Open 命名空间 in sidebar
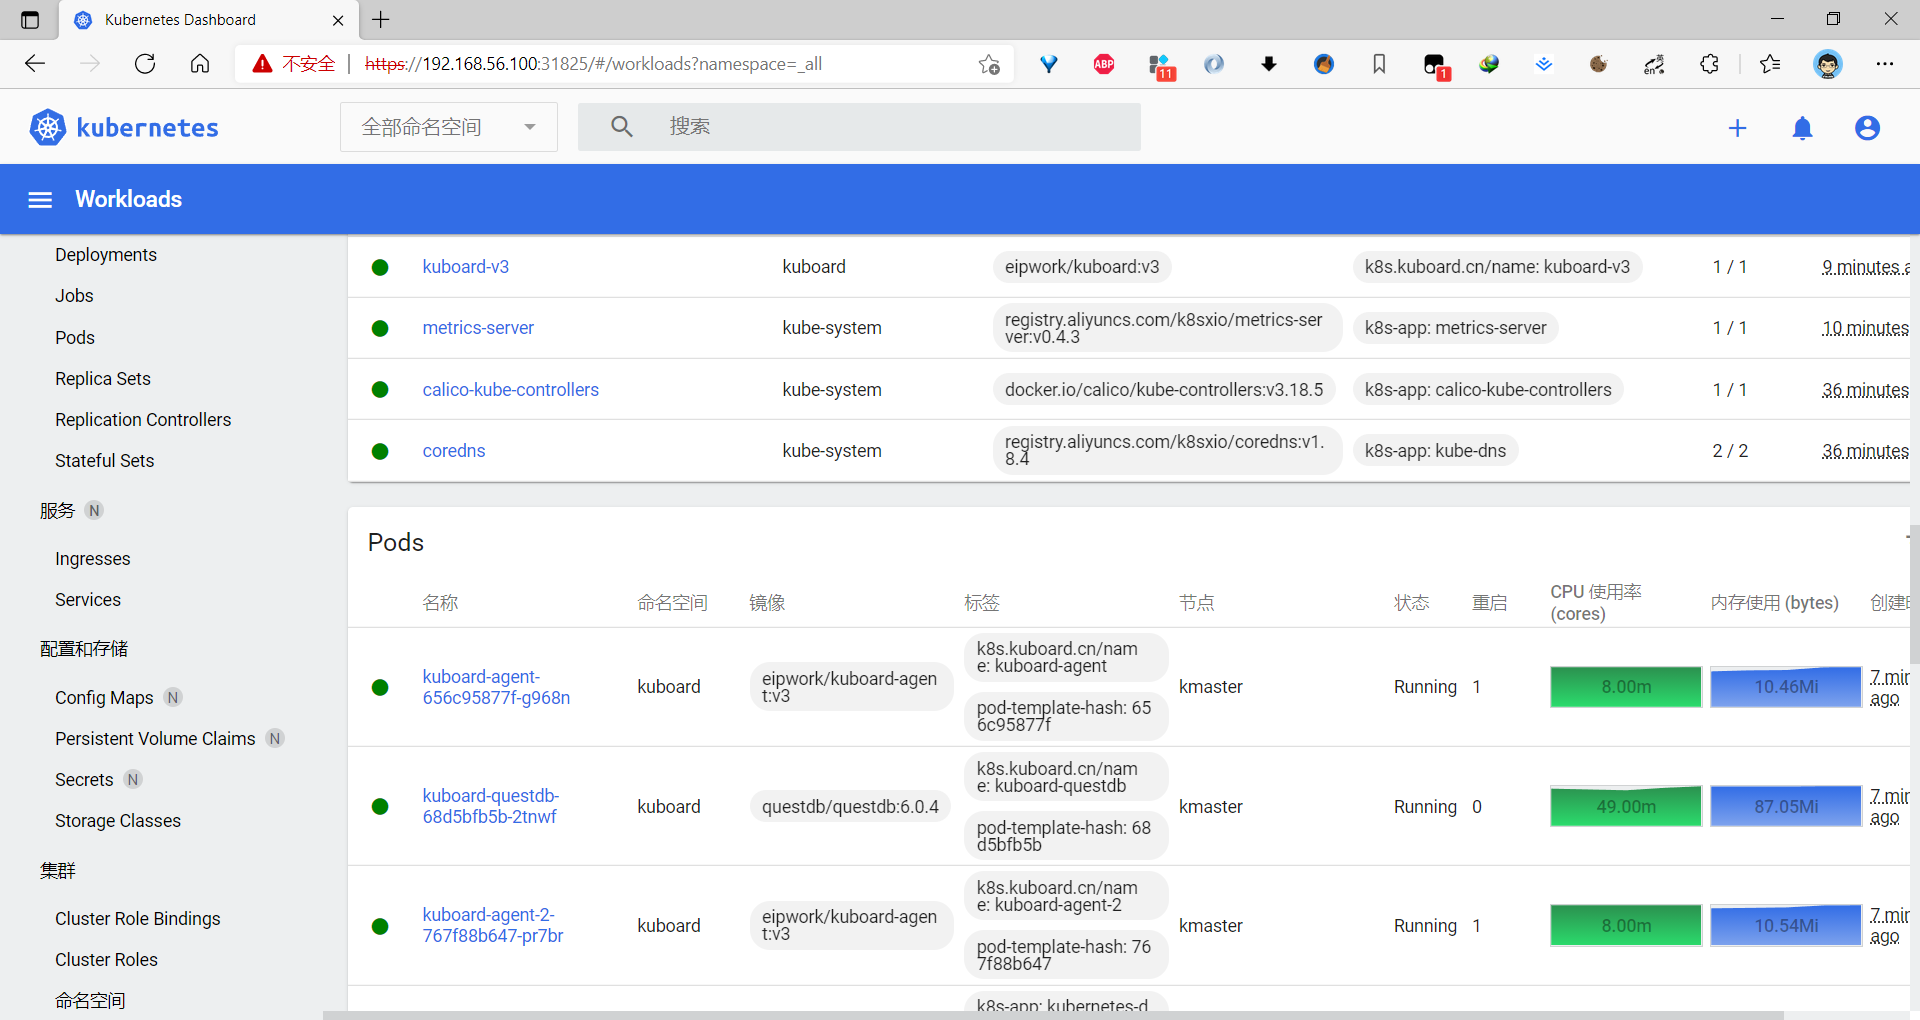1920x1020 pixels. coord(90,1001)
